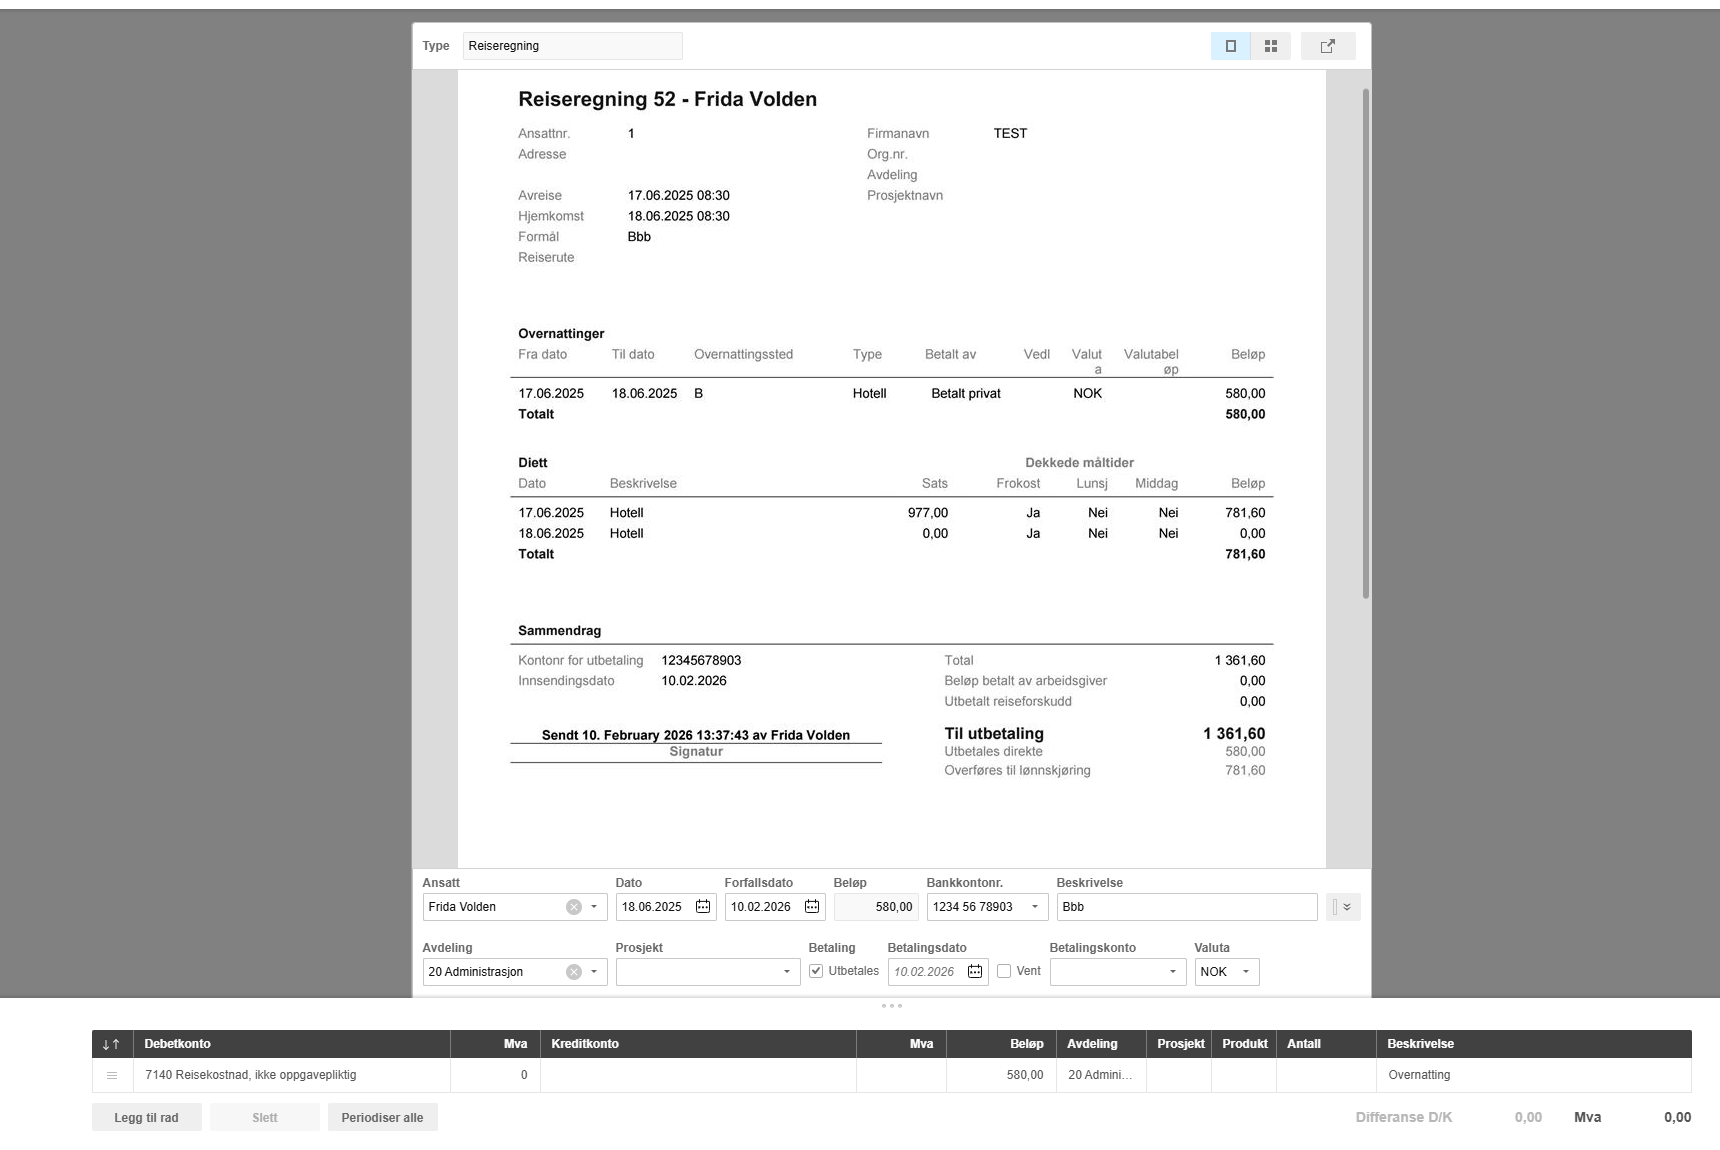Click the panel splitter dots handle
Viewport: 1720px width, 1150px height.
892,1005
